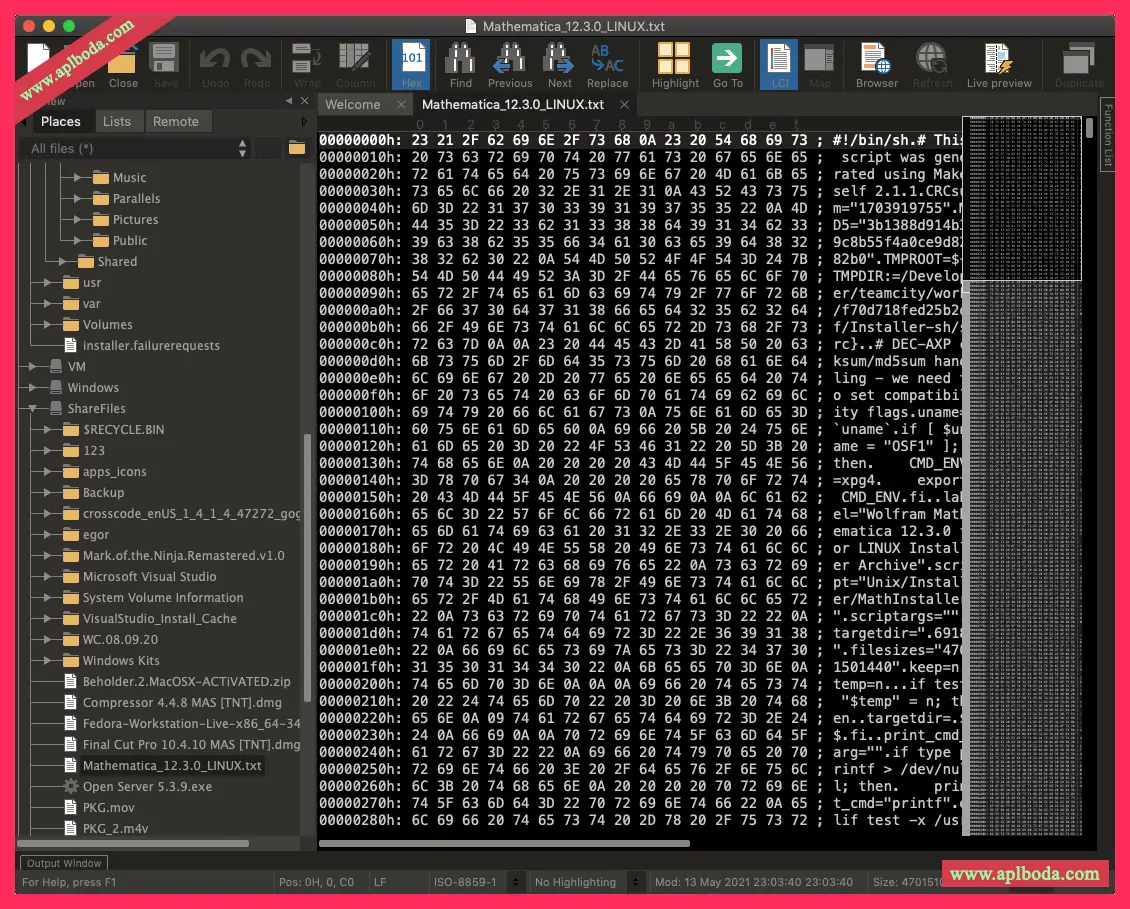Click LF line ending in status bar
The image size is (1130, 909).
380,882
